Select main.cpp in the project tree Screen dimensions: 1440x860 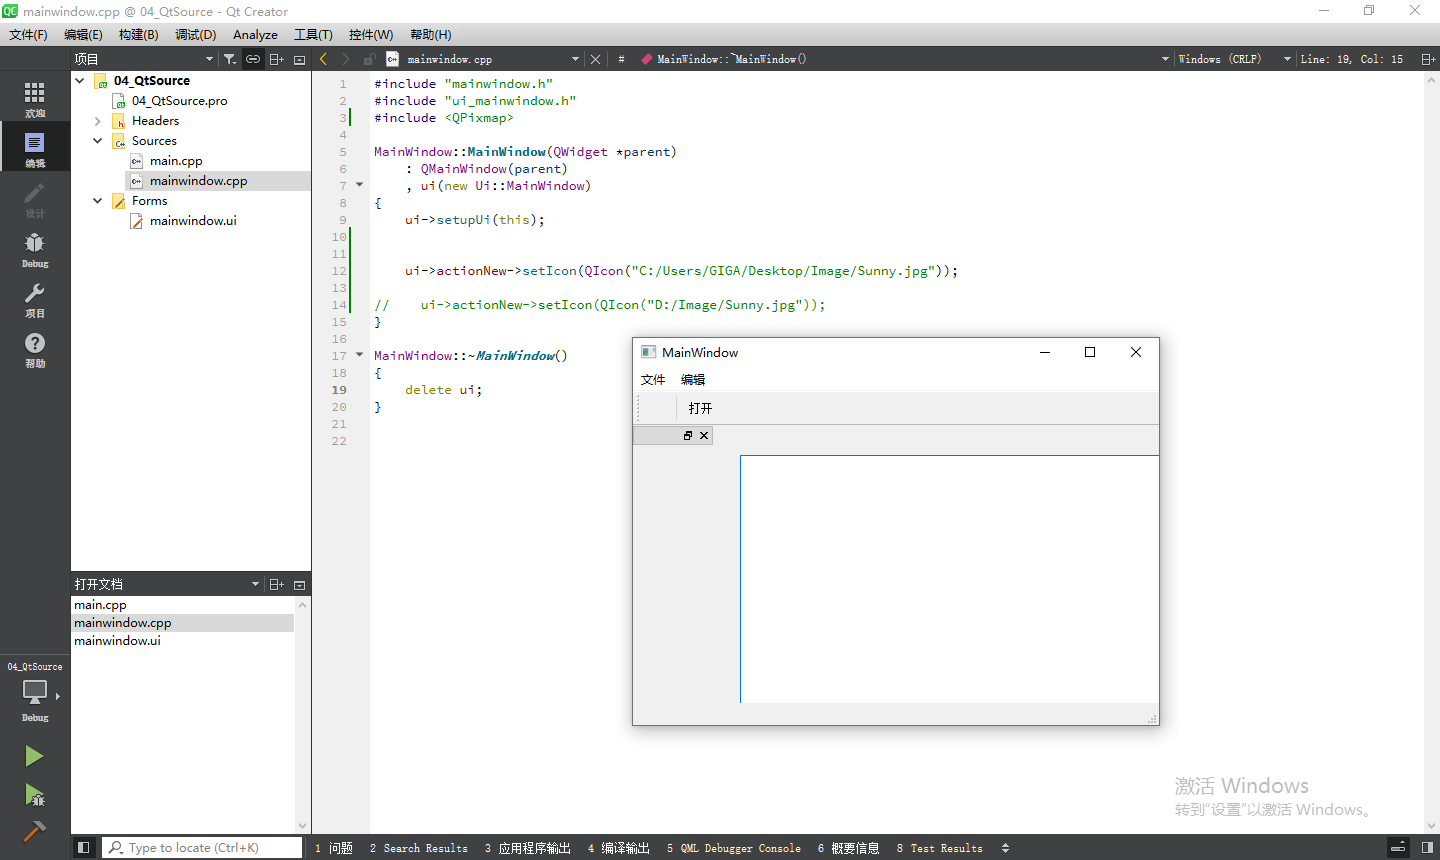176,161
